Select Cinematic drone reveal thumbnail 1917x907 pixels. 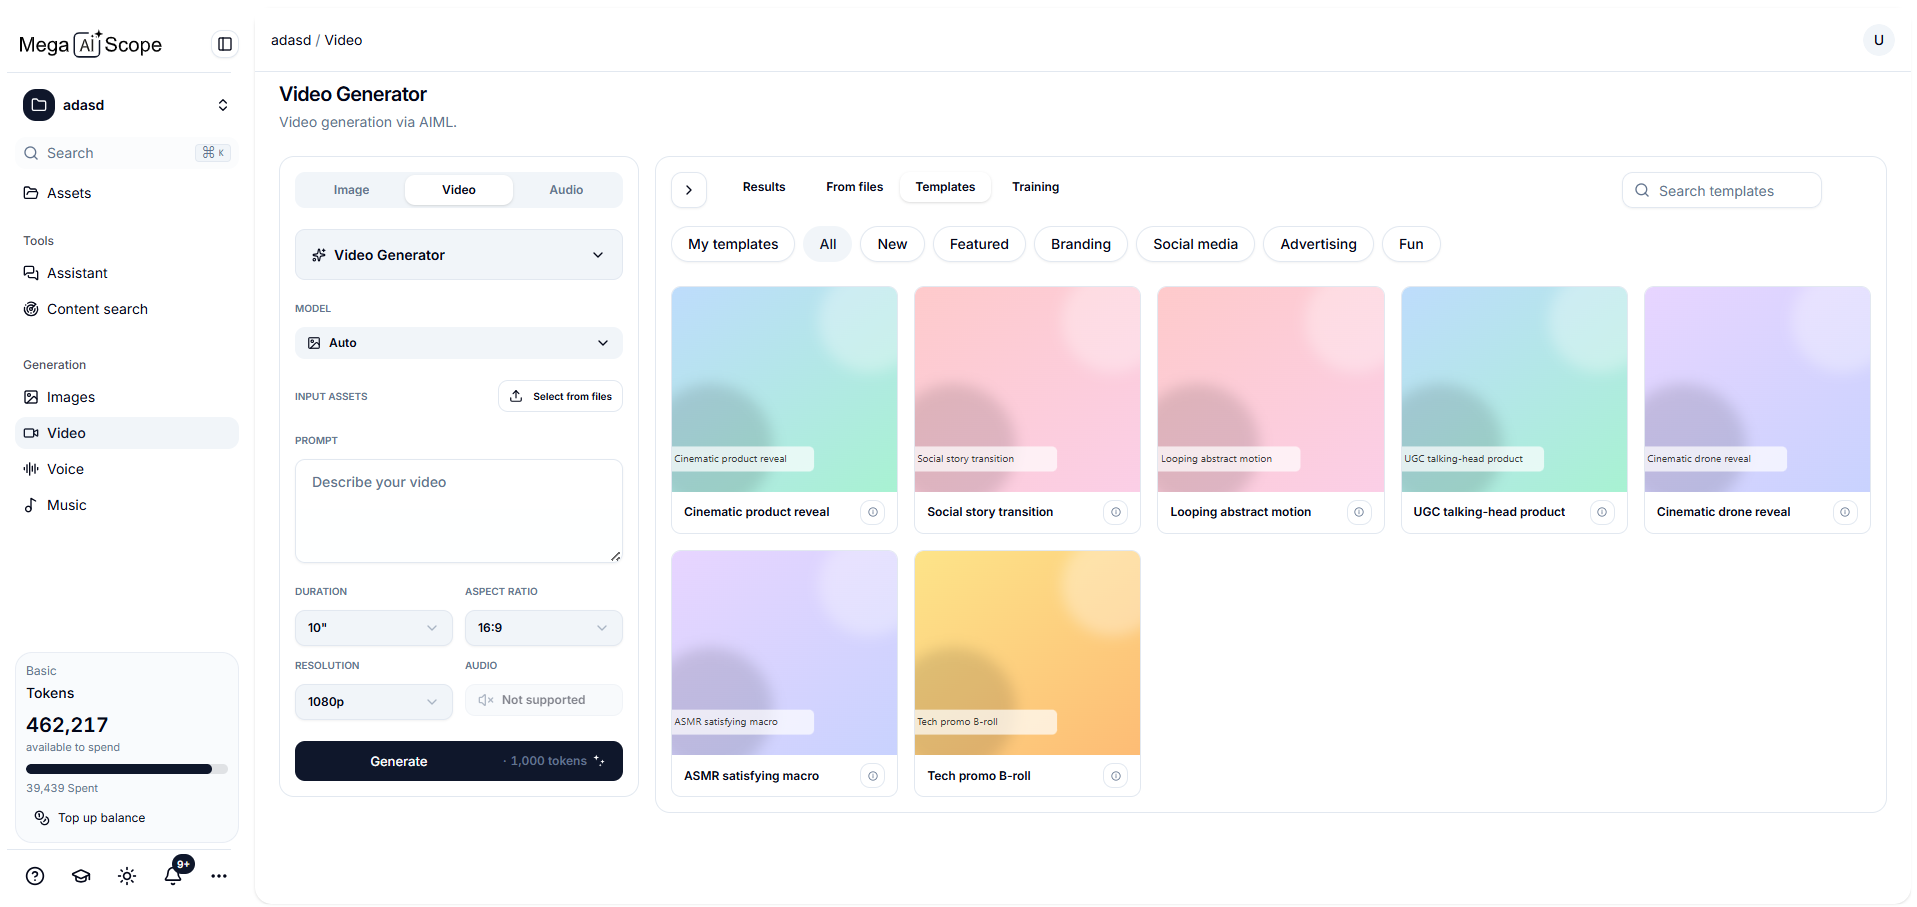1757,389
